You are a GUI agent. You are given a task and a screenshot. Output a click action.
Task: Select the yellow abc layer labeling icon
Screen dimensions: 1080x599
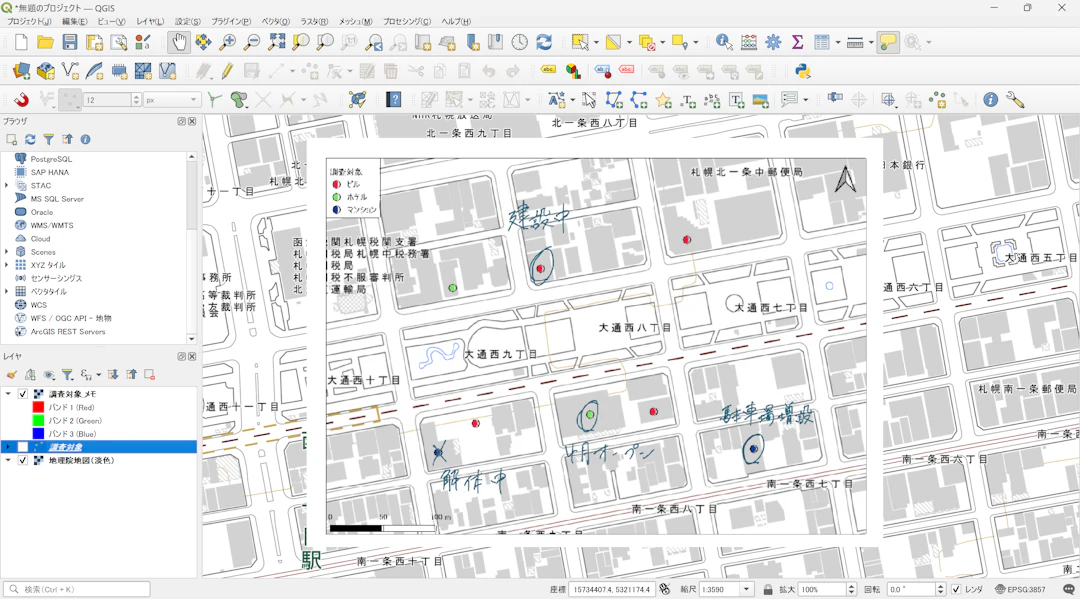(x=548, y=71)
